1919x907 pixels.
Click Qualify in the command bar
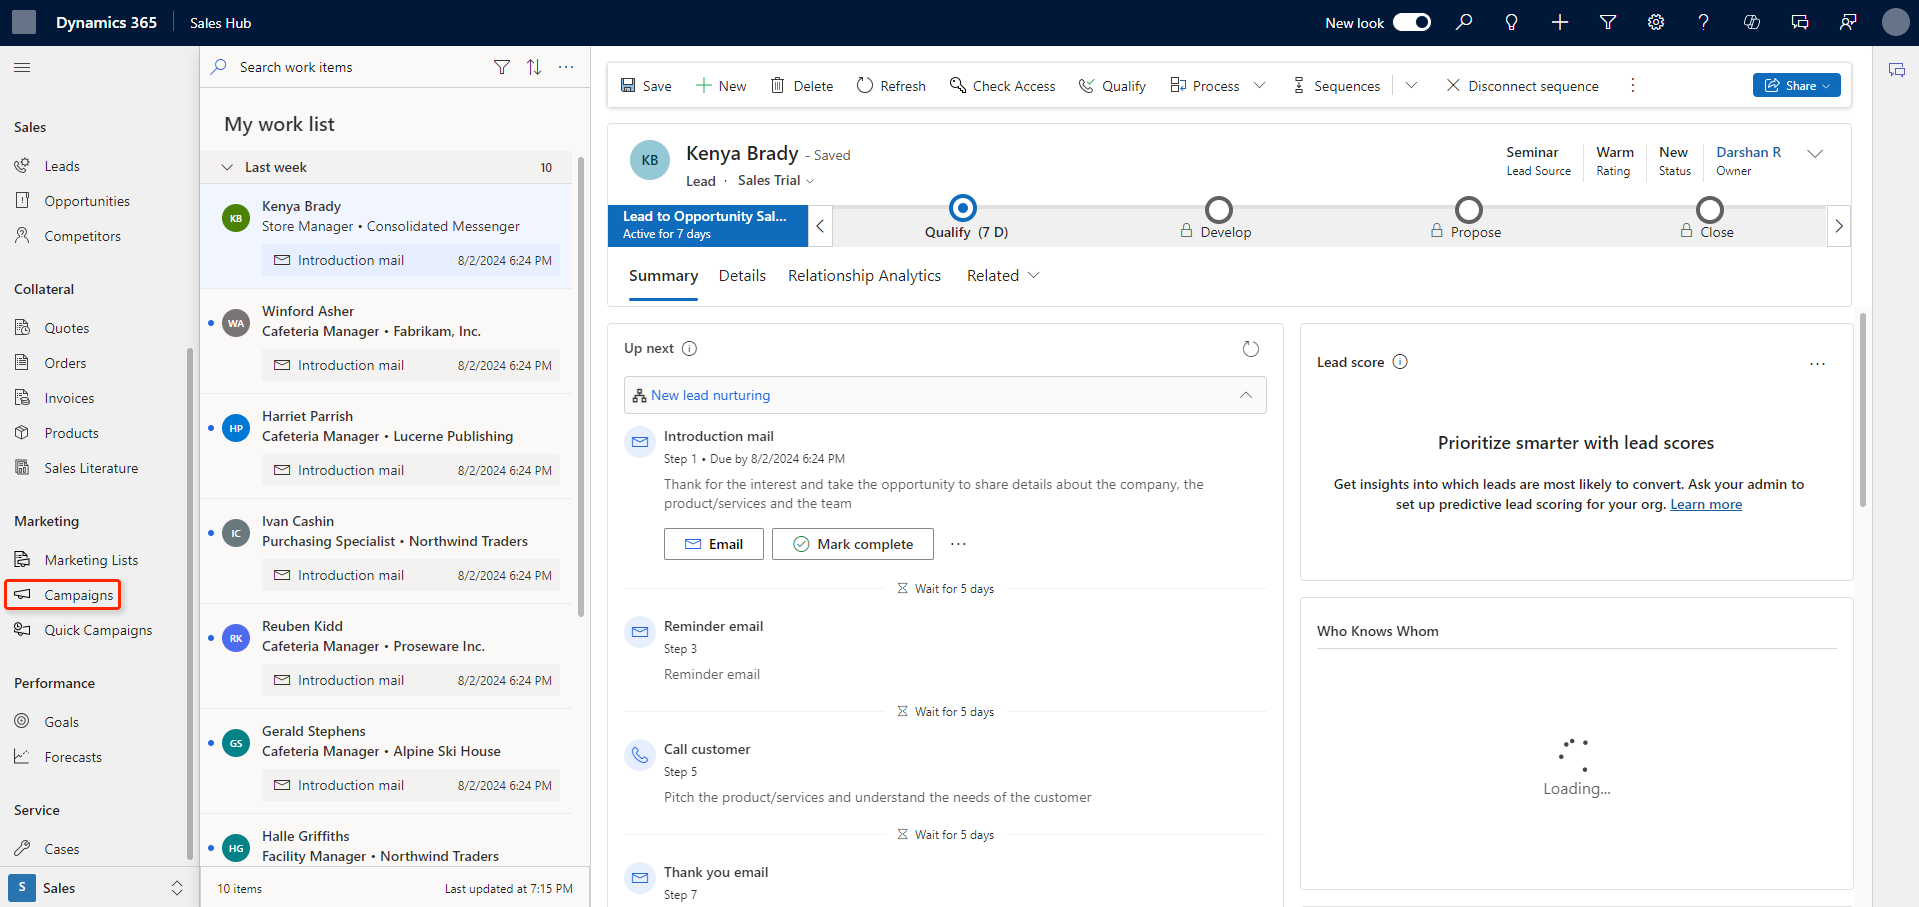[x=1112, y=86]
